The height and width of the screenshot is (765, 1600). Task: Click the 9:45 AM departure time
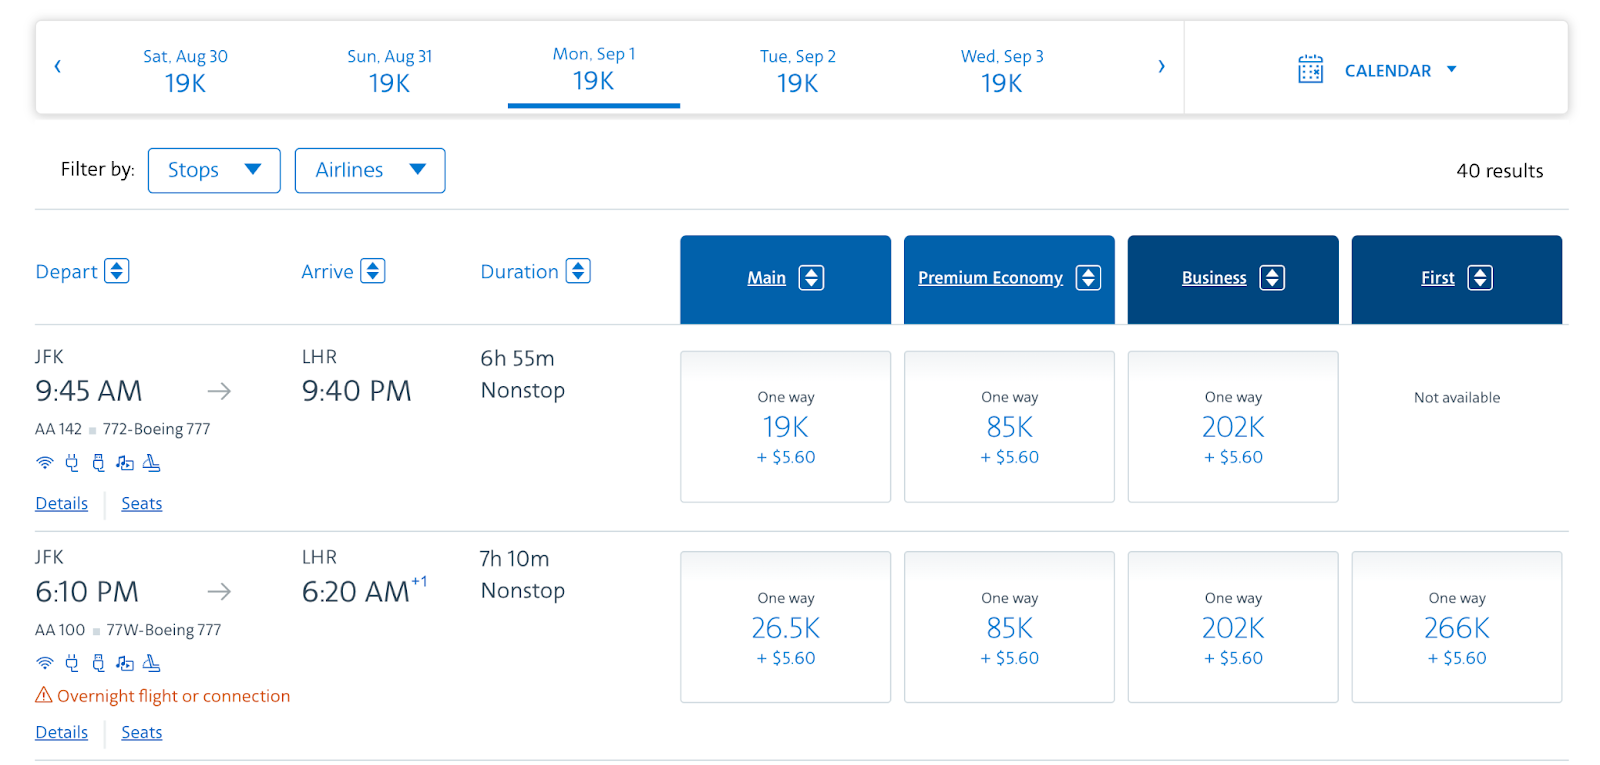(x=89, y=391)
